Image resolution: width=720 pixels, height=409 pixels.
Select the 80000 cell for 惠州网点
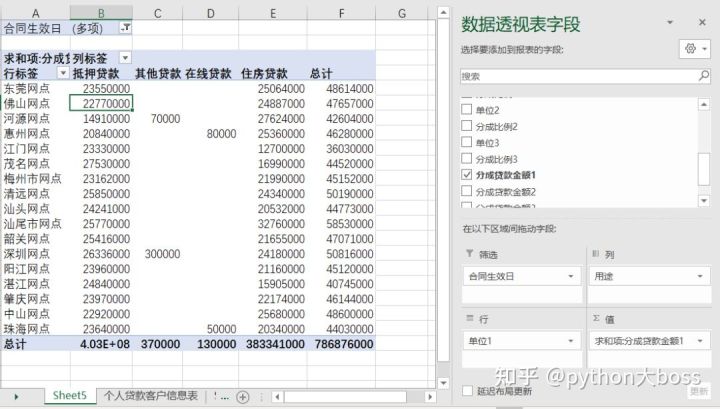(210, 134)
